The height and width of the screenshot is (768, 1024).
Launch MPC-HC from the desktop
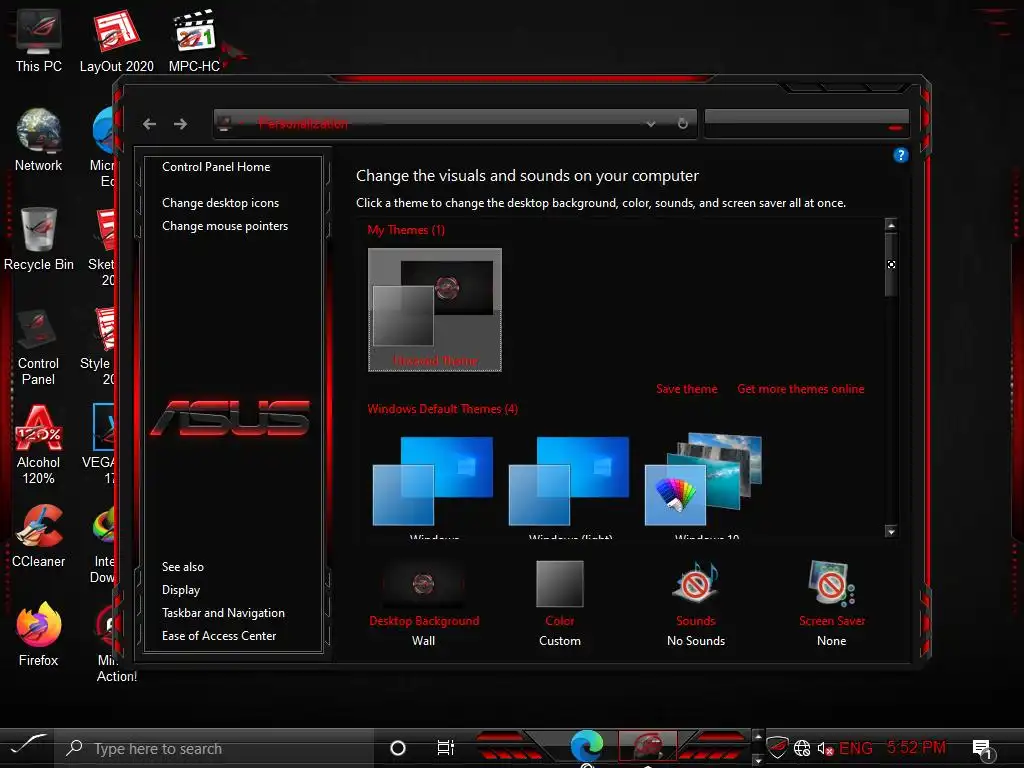pyautogui.click(x=194, y=40)
